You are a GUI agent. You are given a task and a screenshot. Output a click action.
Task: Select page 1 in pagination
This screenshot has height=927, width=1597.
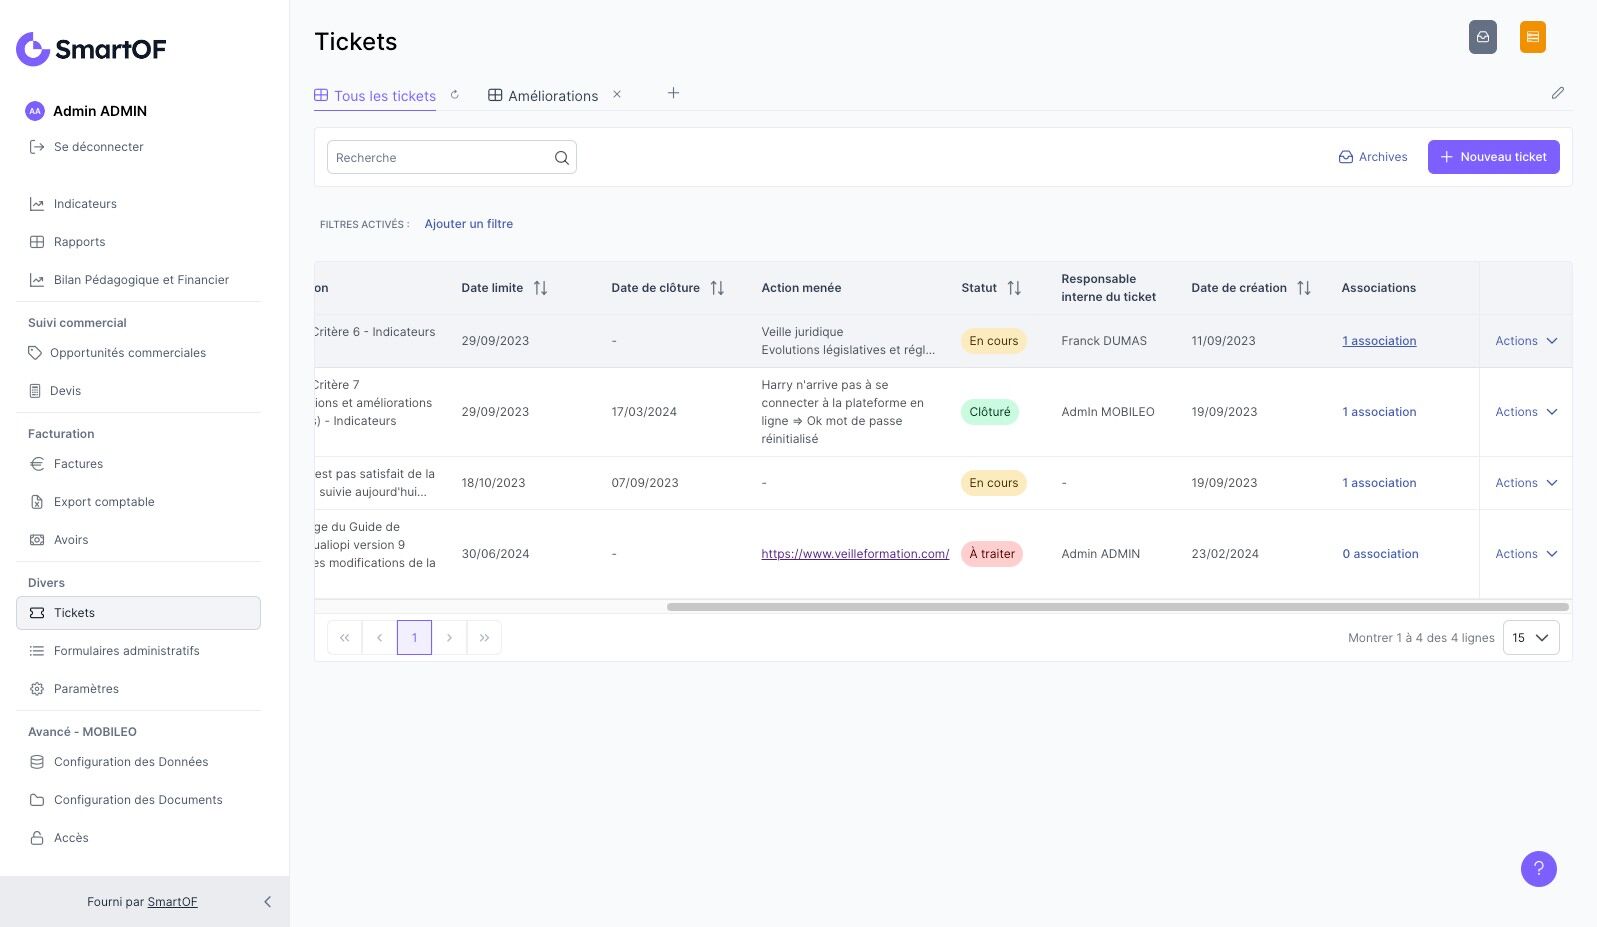tap(414, 638)
